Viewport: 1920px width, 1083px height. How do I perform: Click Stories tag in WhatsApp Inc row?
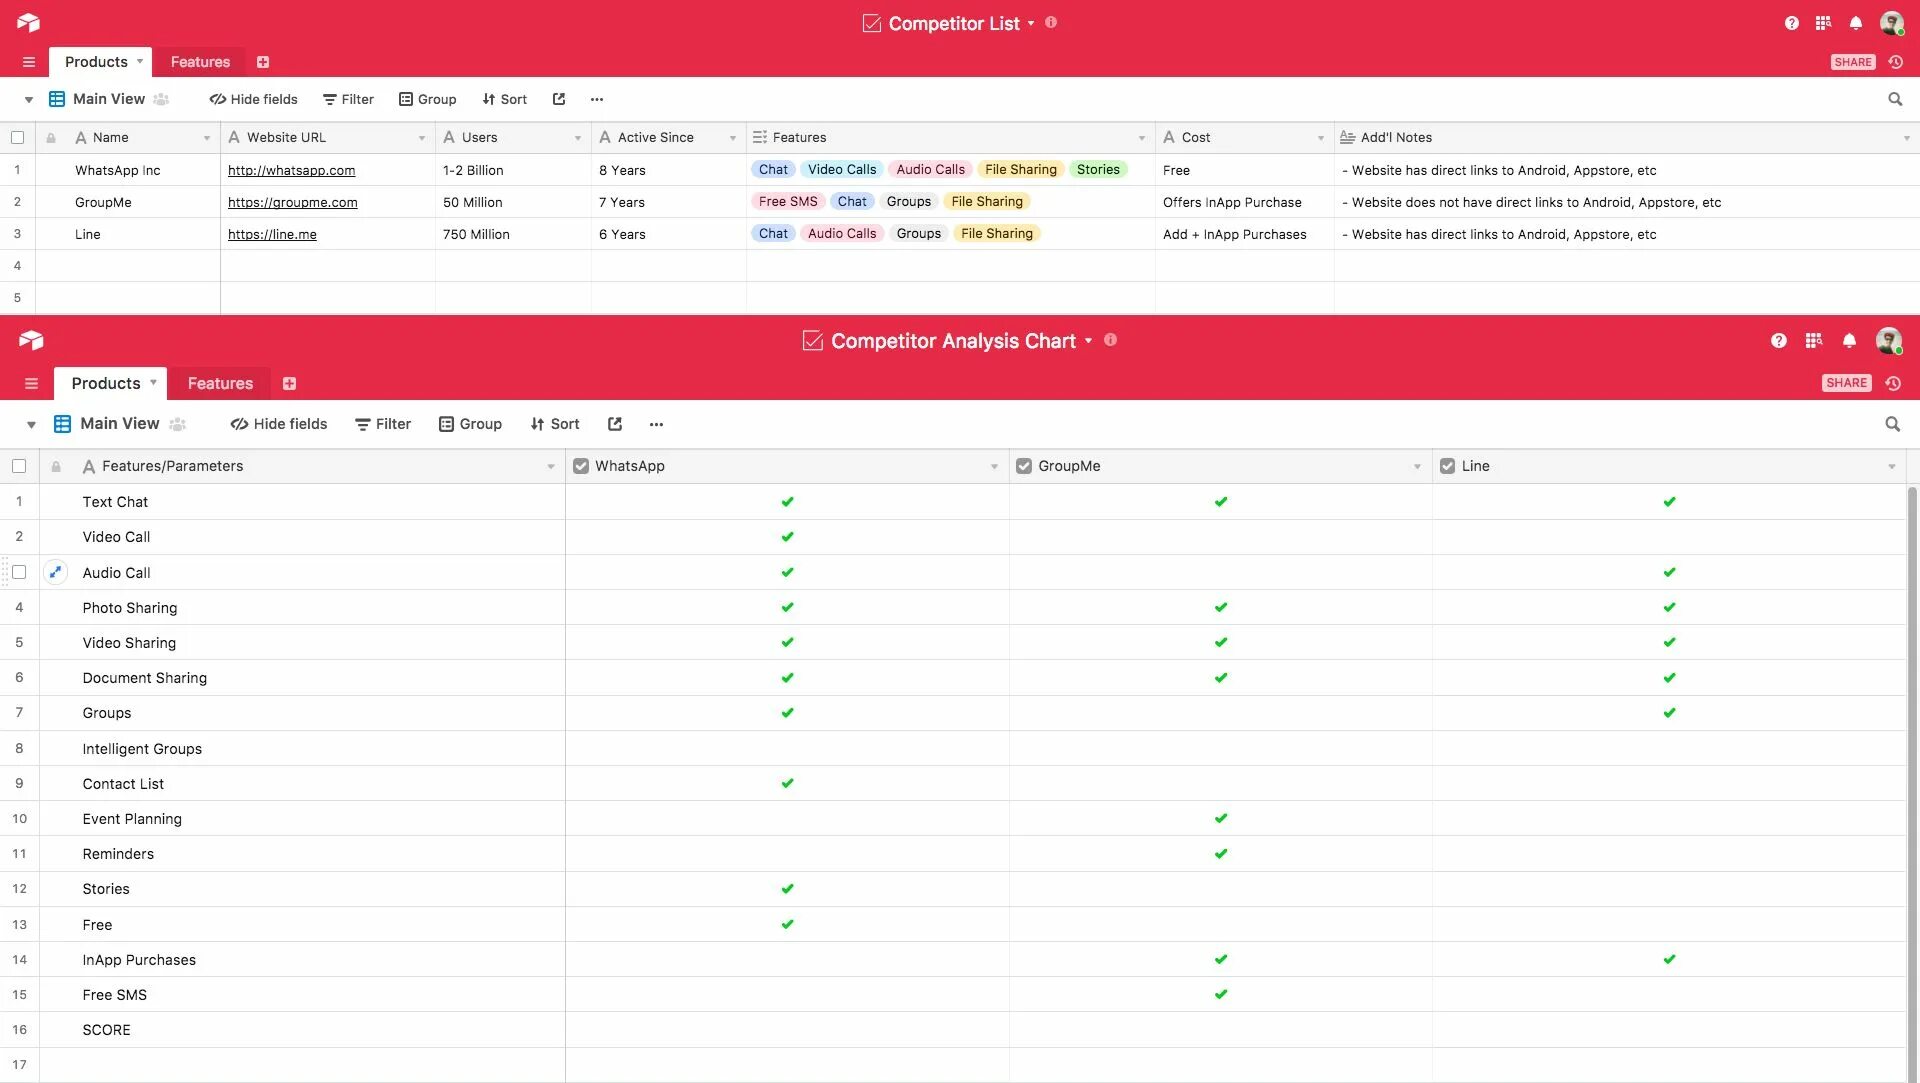(1098, 169)
